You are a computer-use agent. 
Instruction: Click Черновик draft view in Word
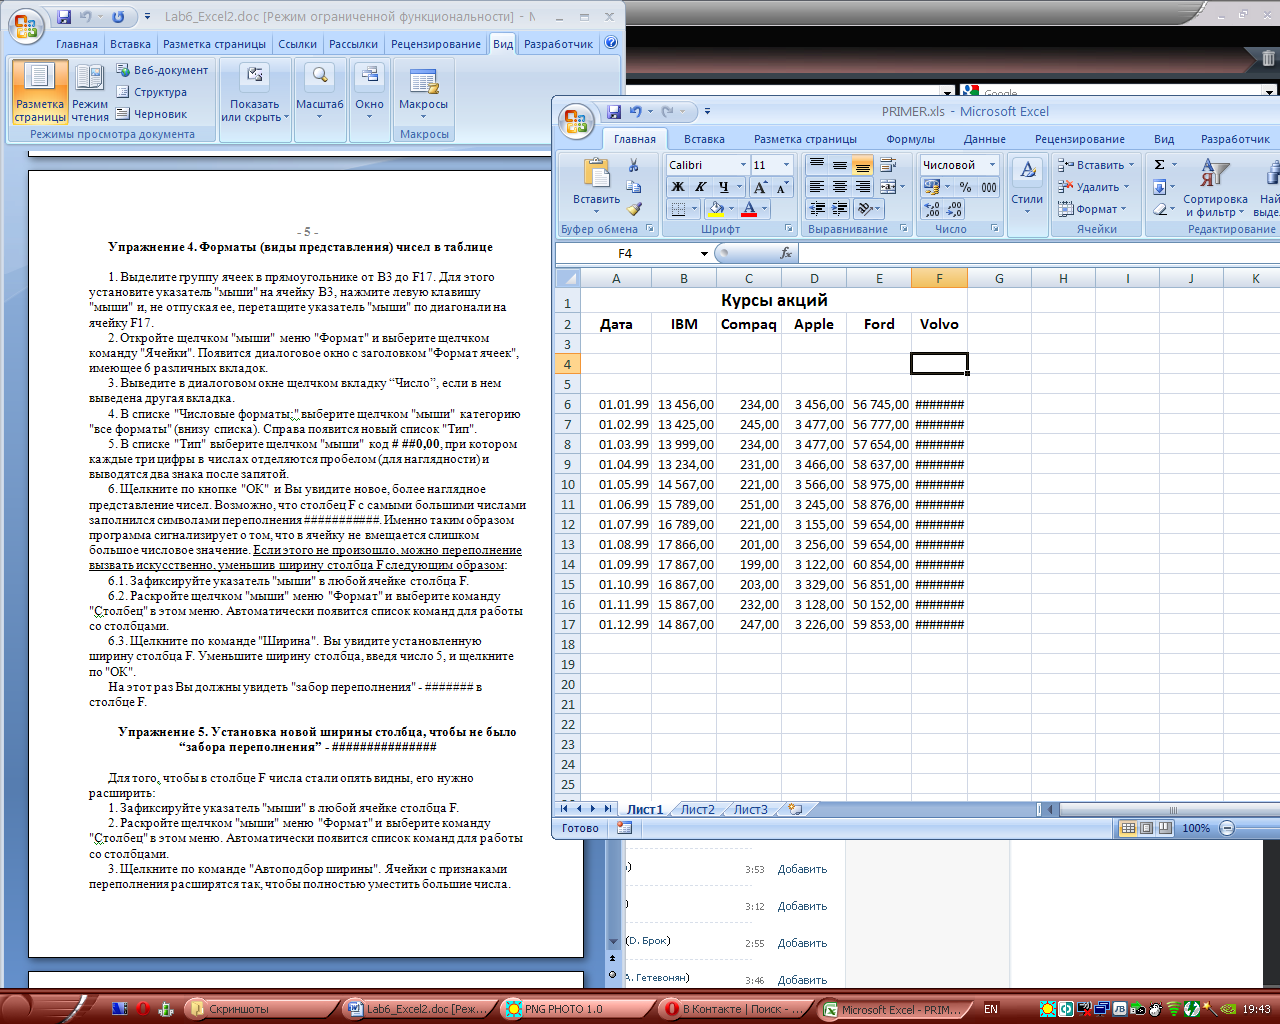click(152, 114)
